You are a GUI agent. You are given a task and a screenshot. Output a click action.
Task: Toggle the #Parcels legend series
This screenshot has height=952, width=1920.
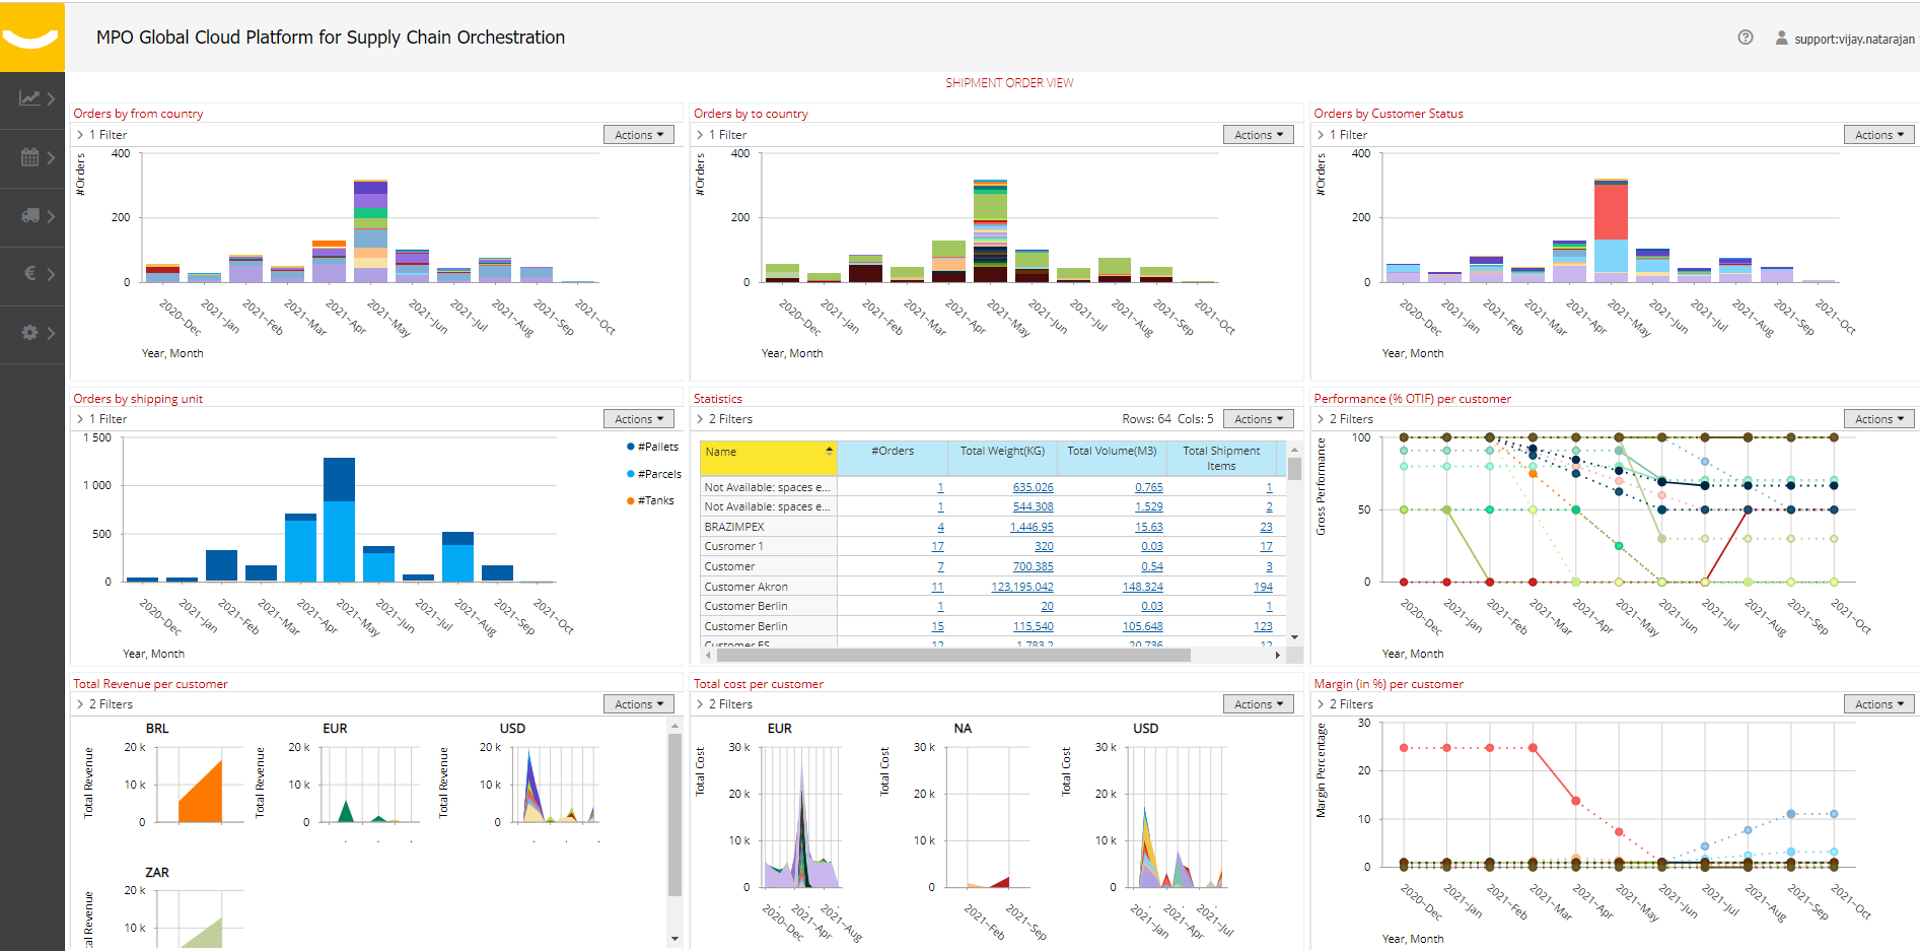(x=654, y=474)
